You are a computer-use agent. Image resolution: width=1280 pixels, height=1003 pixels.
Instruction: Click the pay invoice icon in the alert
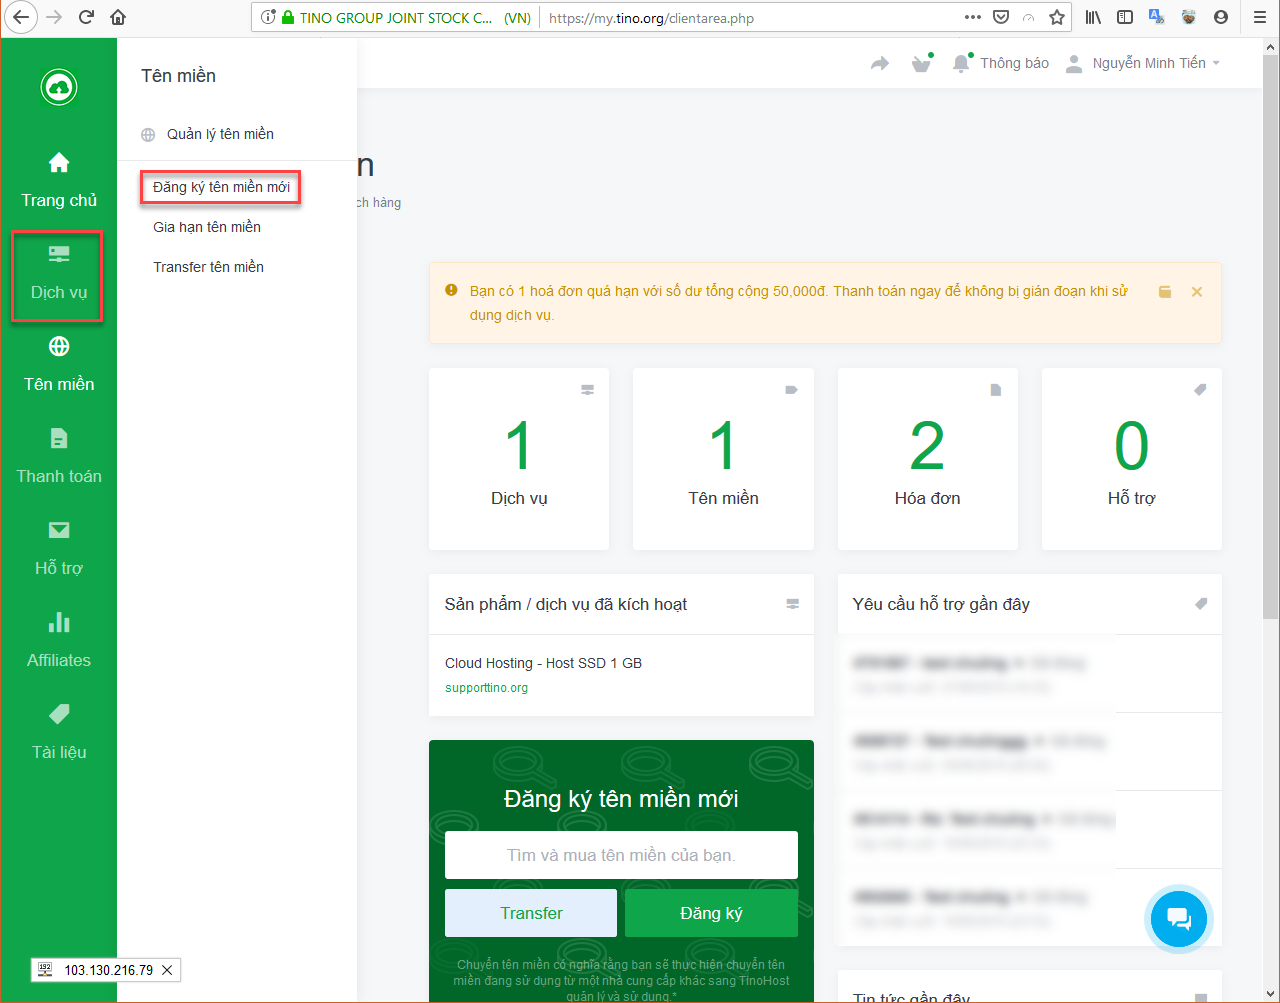[x=1165, y=292]
